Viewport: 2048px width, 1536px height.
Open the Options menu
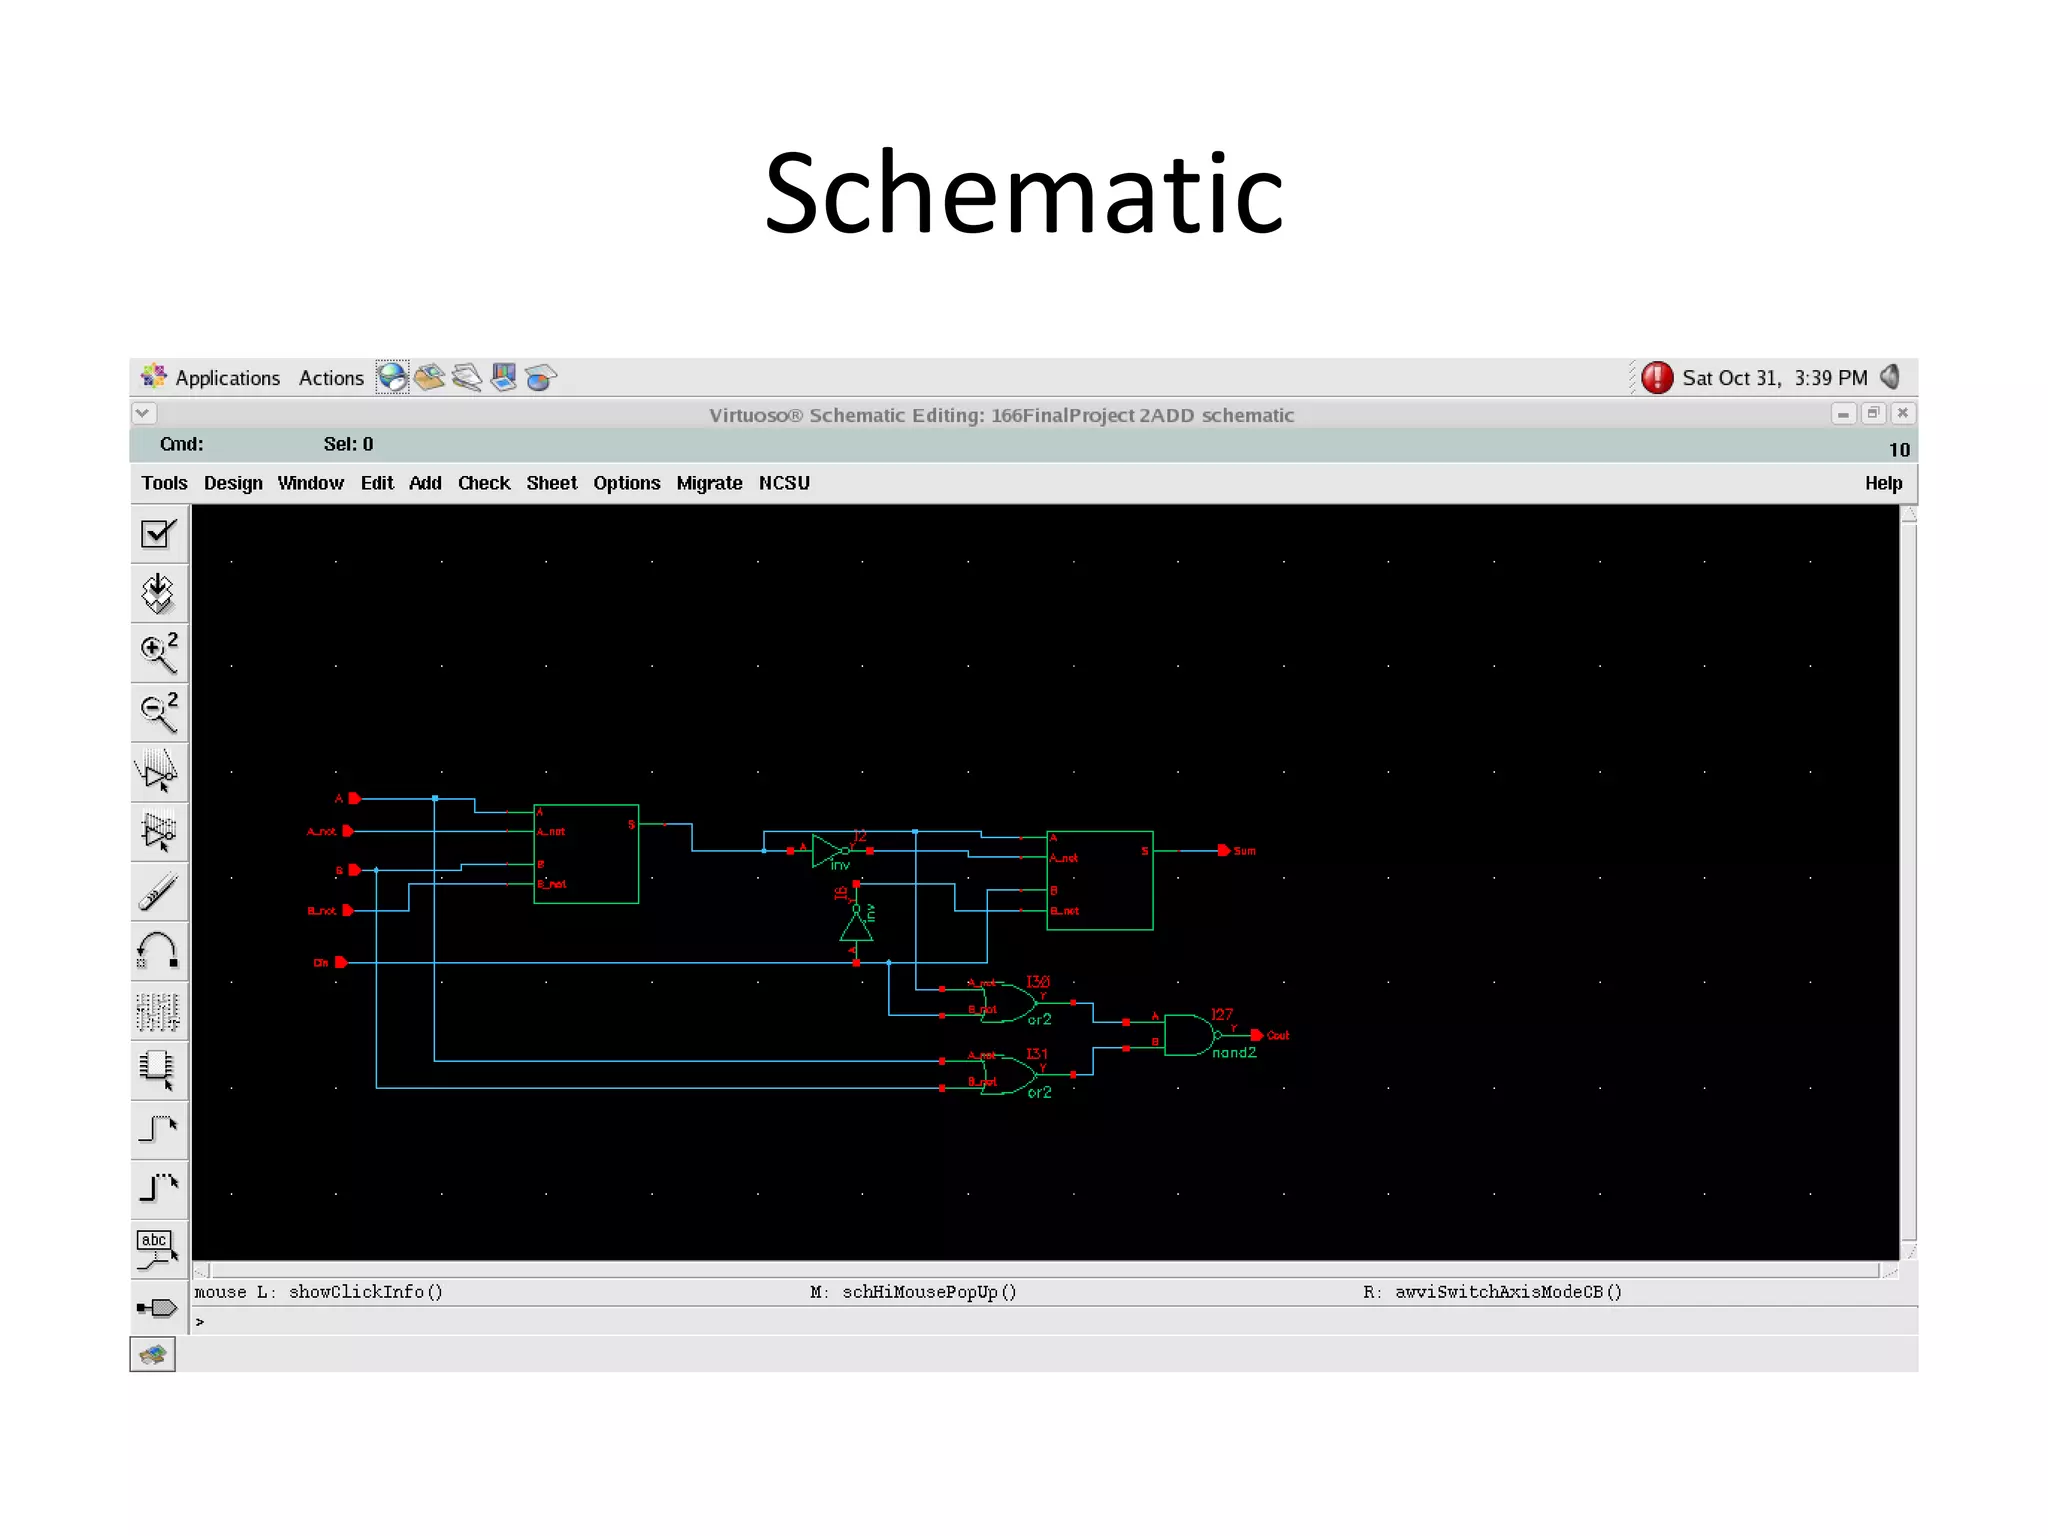click(627, 483)
